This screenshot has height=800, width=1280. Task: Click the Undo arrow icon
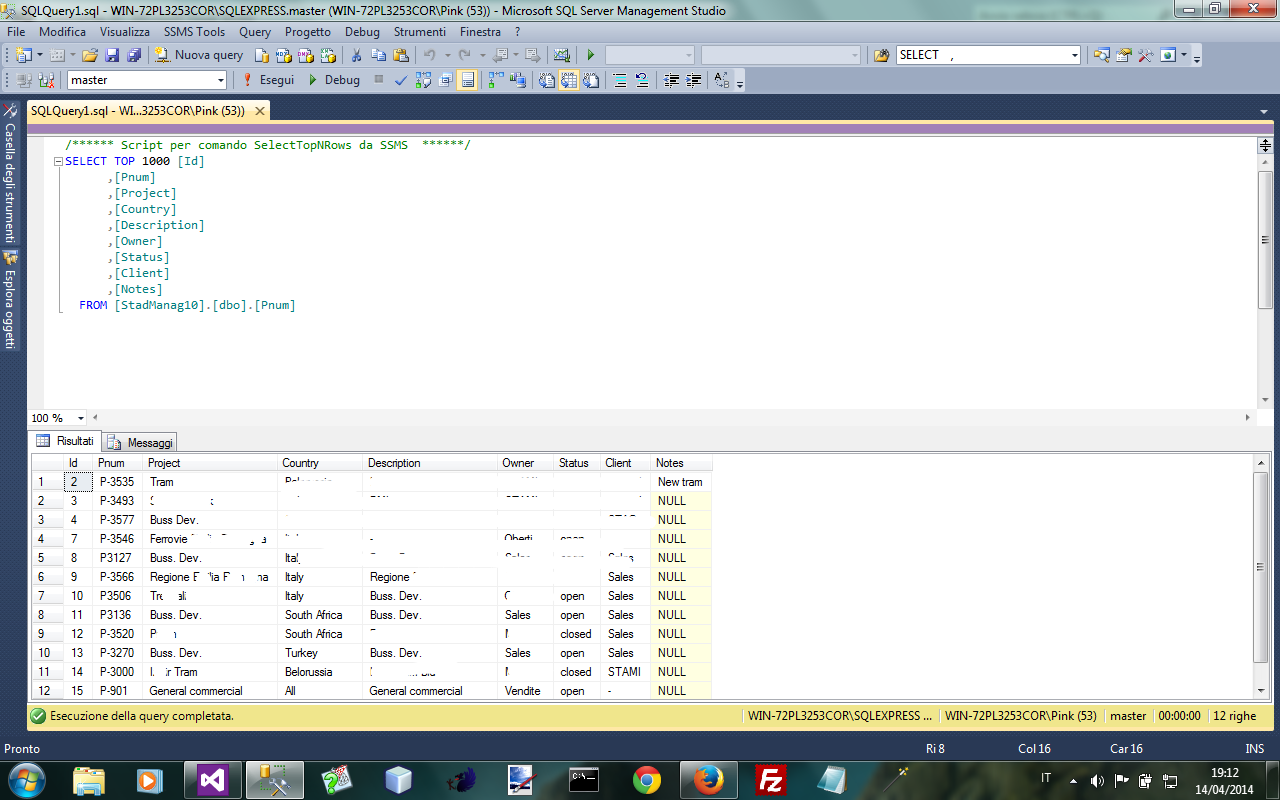tap(429, 55)
